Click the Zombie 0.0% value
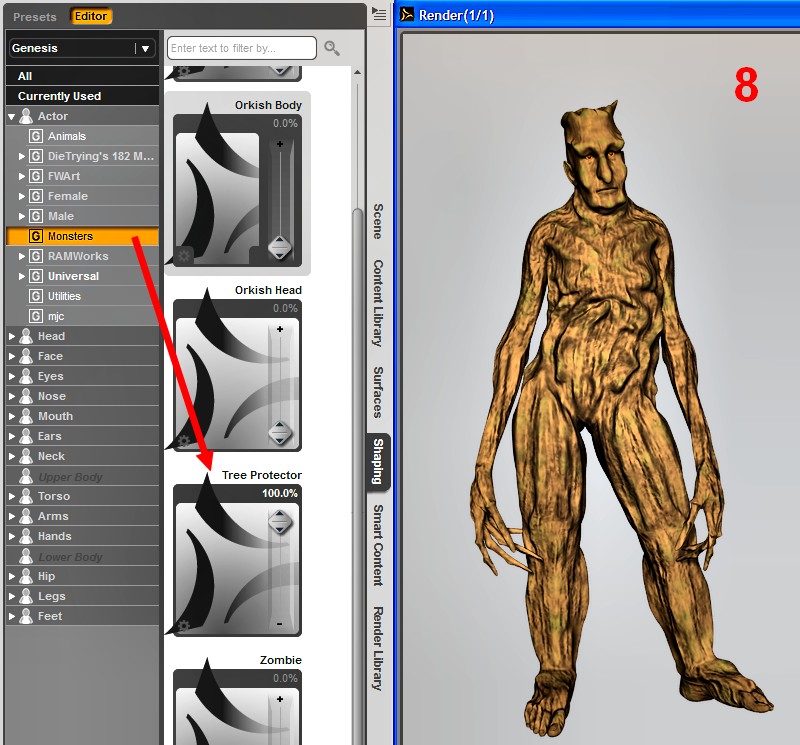 pos(285,678)
